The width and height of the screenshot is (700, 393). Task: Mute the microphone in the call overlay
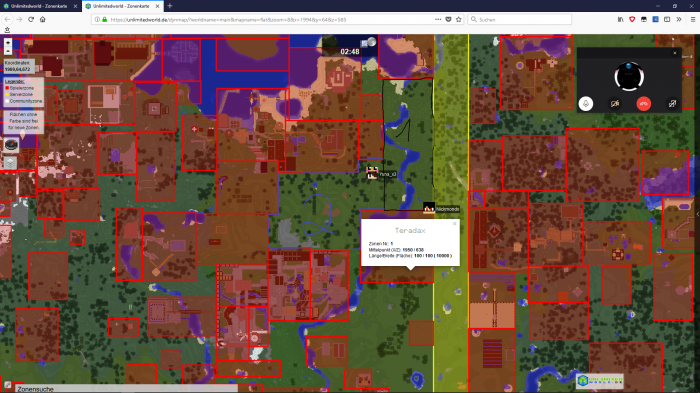(x=586, y=104)
